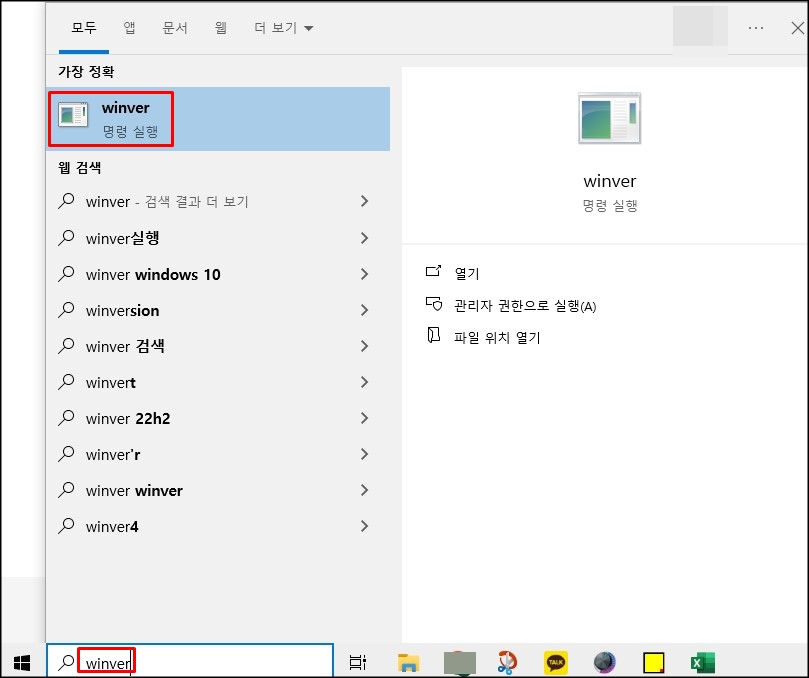Launch Excel from the taskbar
The width and height of the screenshot is (809, 678).
tap(702, 663)
